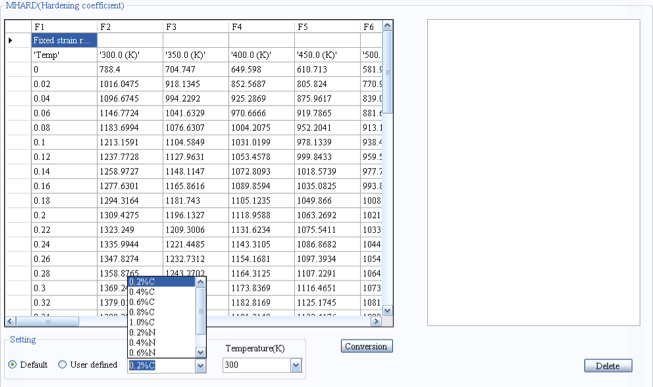
Task: Select the cell with value 1294.3164
Action: pos(130,201)
